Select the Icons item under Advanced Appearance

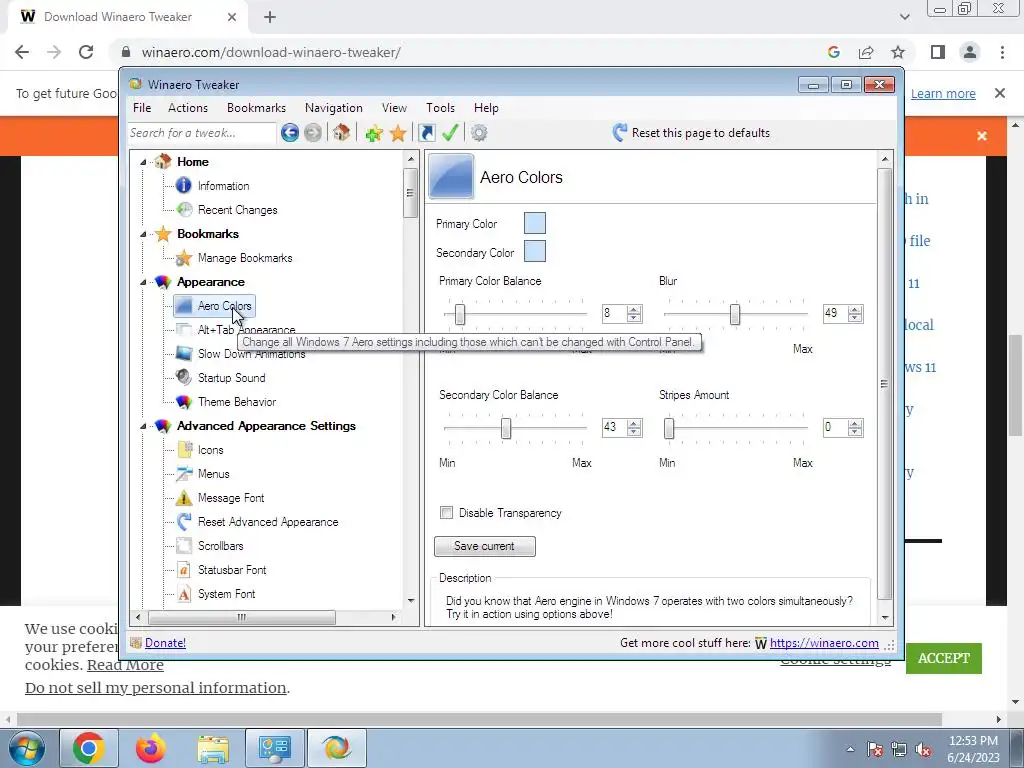tap(210, 450)
